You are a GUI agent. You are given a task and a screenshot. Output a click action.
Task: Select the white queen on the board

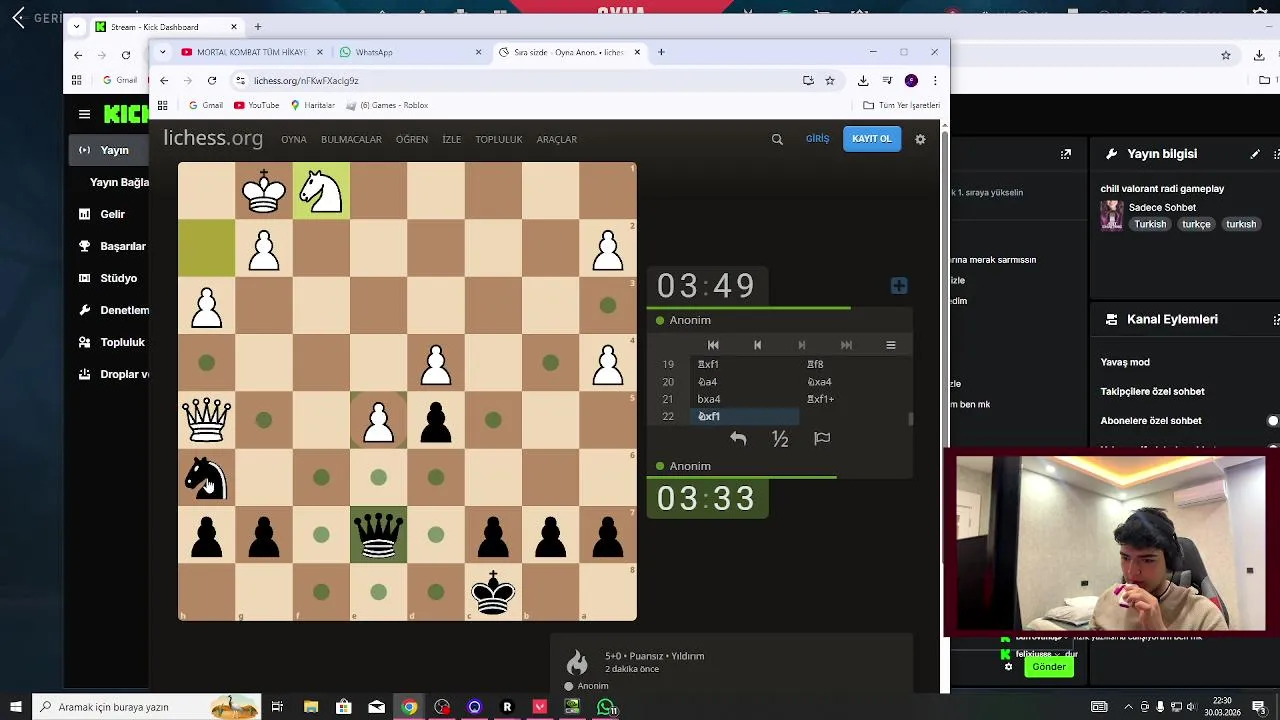[x=207, y=419]
